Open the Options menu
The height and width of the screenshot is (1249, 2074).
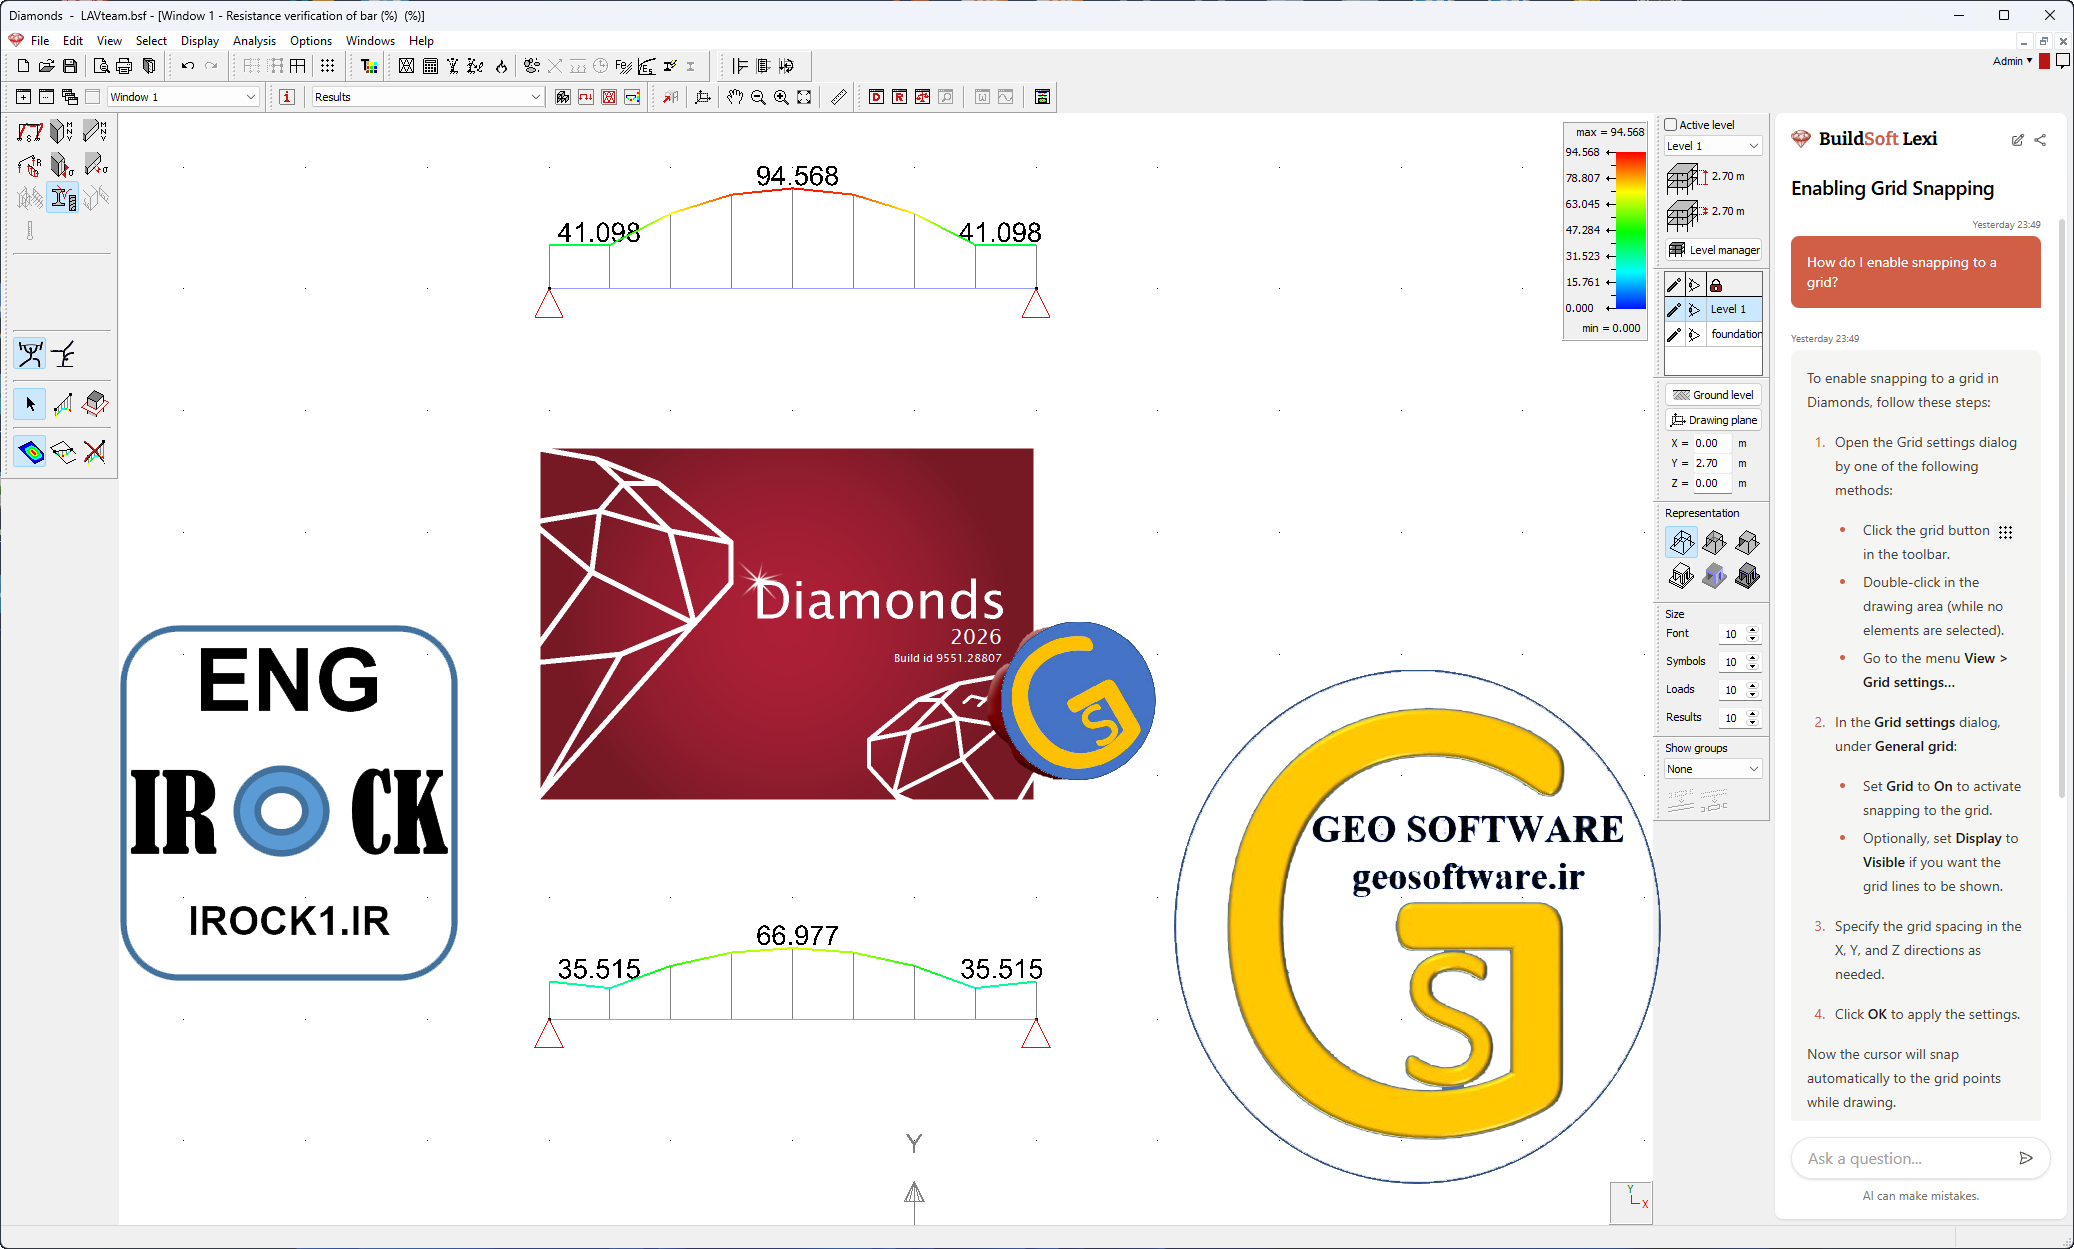311,41
